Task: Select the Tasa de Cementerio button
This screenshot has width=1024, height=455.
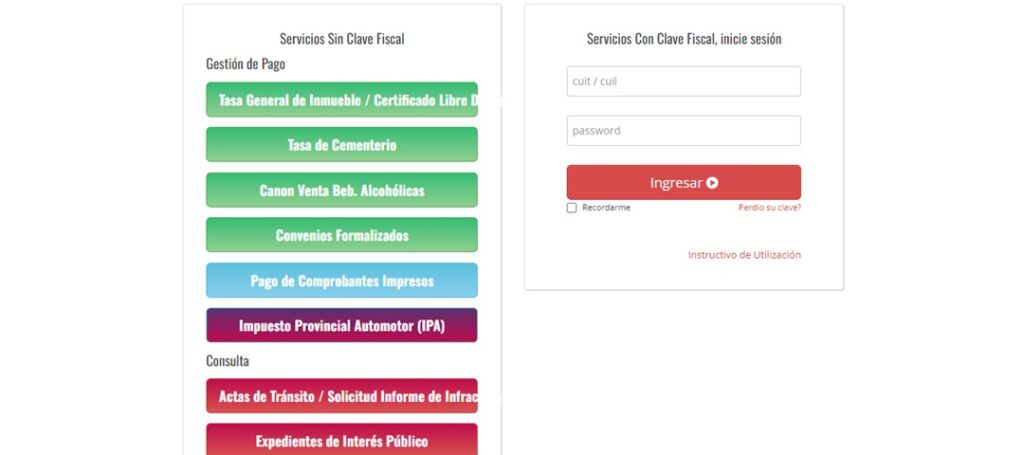Action: click(342, 144)
